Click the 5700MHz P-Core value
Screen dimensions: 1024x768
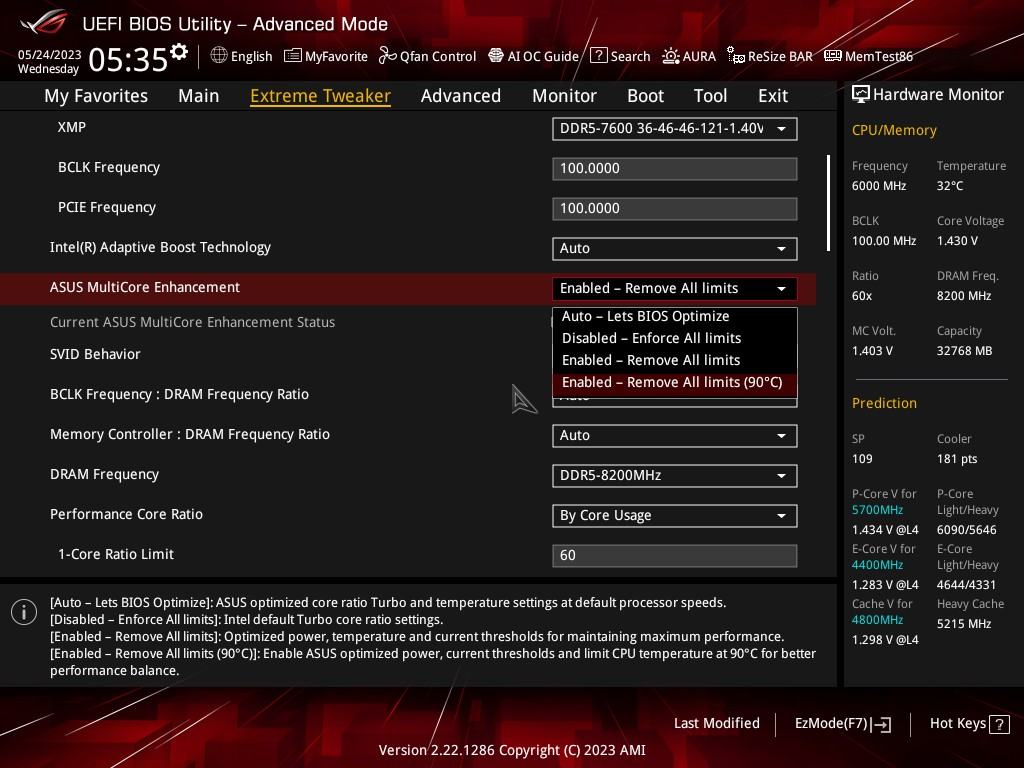(x=877, y=510)
